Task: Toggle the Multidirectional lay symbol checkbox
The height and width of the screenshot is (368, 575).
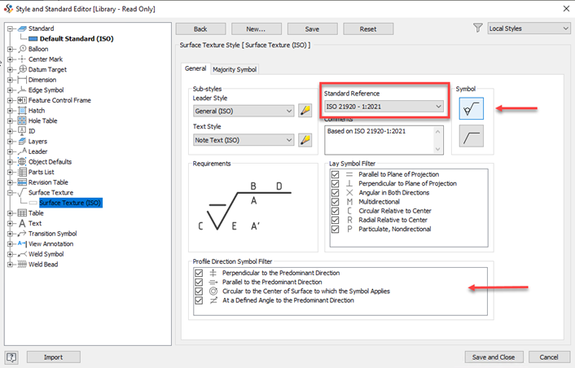Action: point(335,202)
